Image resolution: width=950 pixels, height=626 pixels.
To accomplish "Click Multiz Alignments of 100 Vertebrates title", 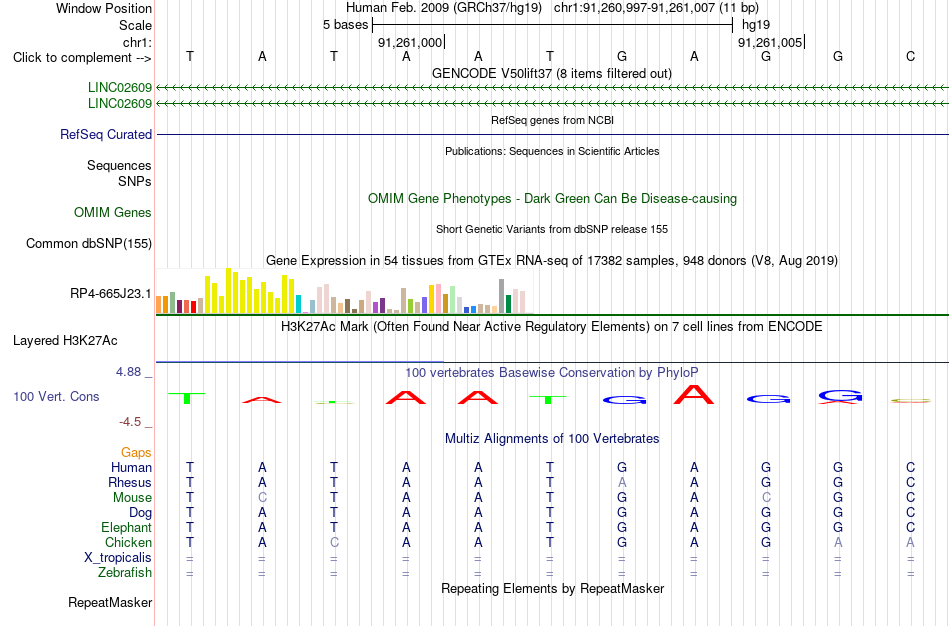I will (552, 439).
